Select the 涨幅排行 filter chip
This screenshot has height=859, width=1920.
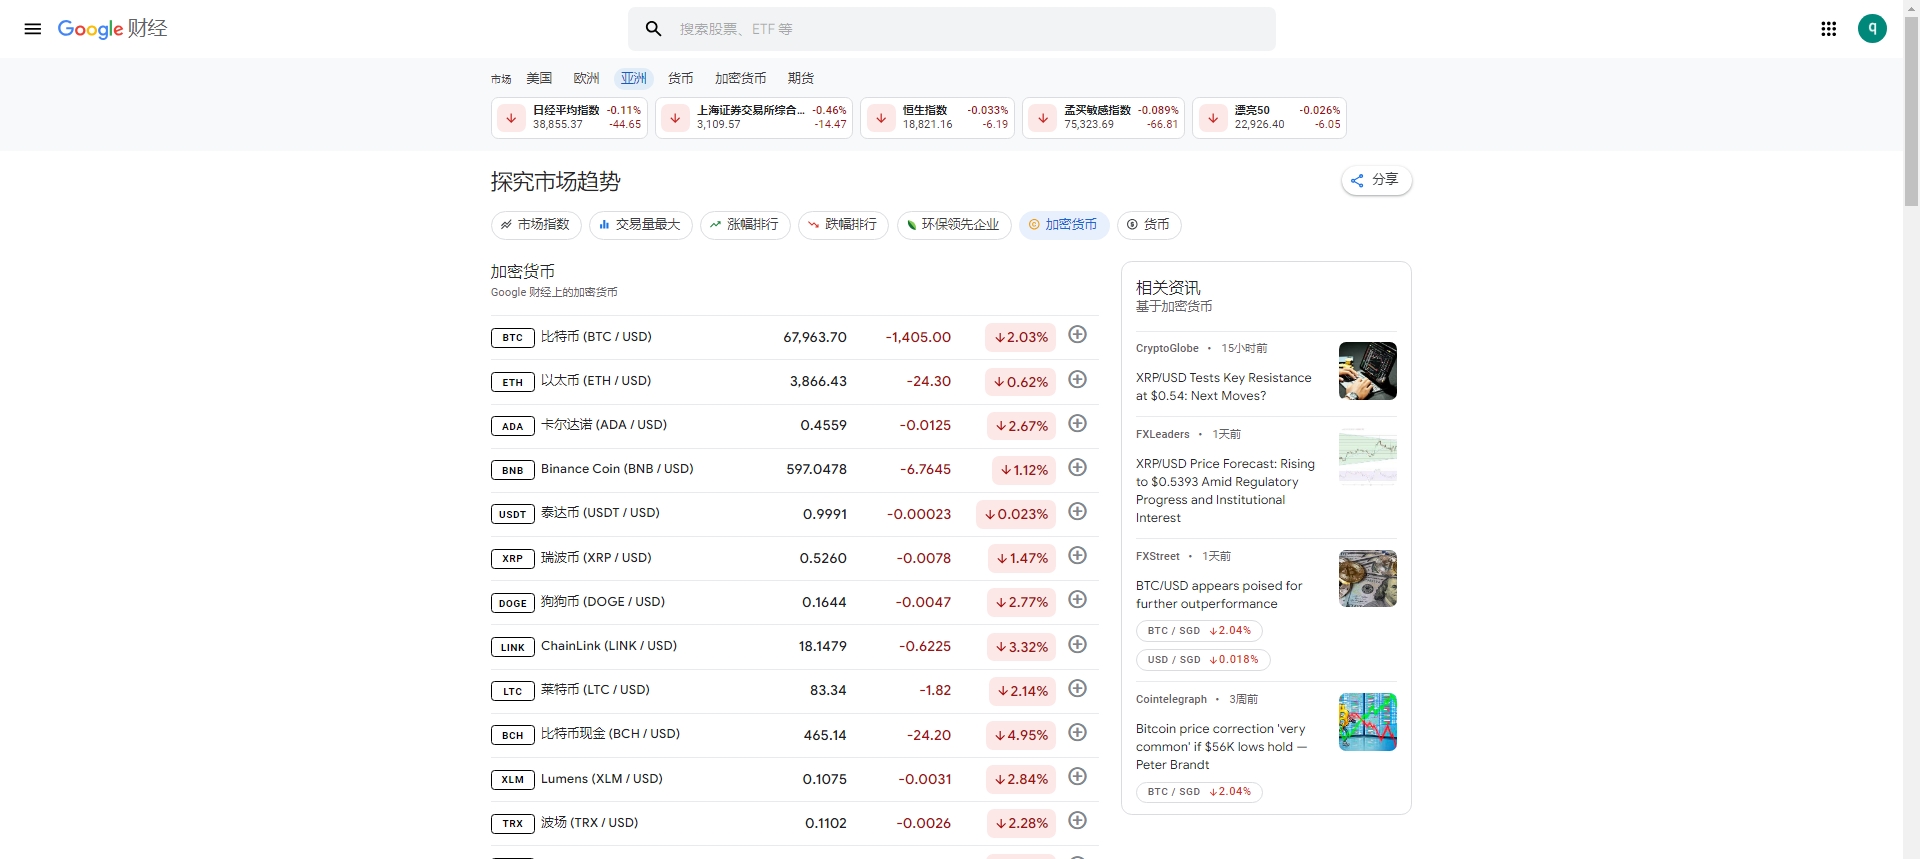[745, 225]
